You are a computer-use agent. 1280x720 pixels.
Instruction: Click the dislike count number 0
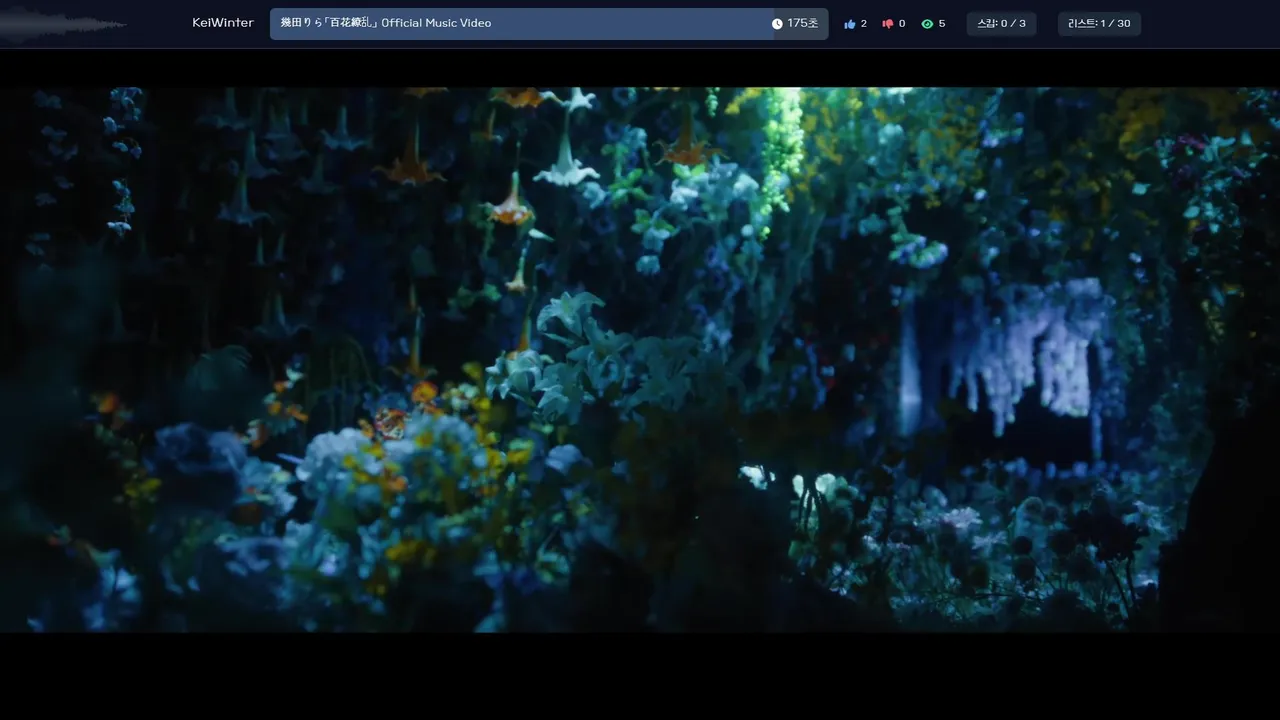[x=902, y=24]
